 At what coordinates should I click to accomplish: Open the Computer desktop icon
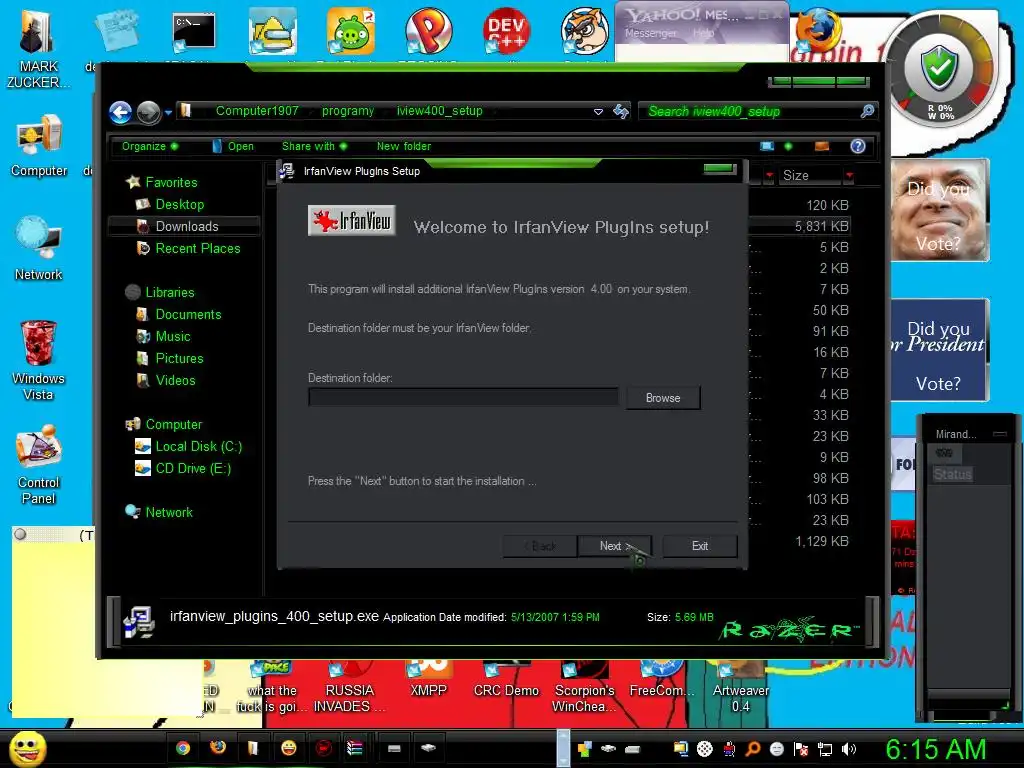(x=39, y=146)
